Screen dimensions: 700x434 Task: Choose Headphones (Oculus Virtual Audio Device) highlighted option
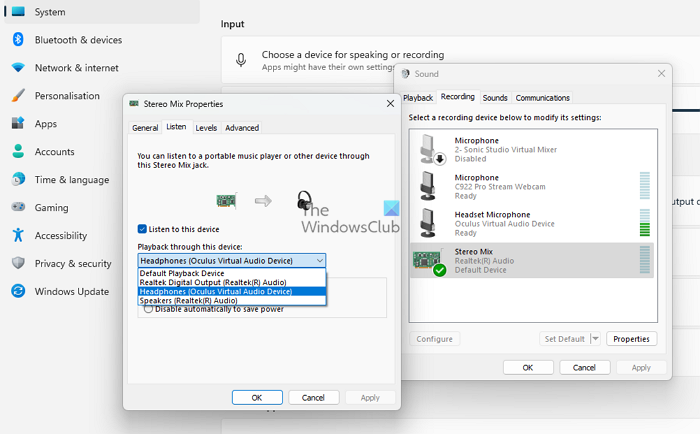click(232, 291)
